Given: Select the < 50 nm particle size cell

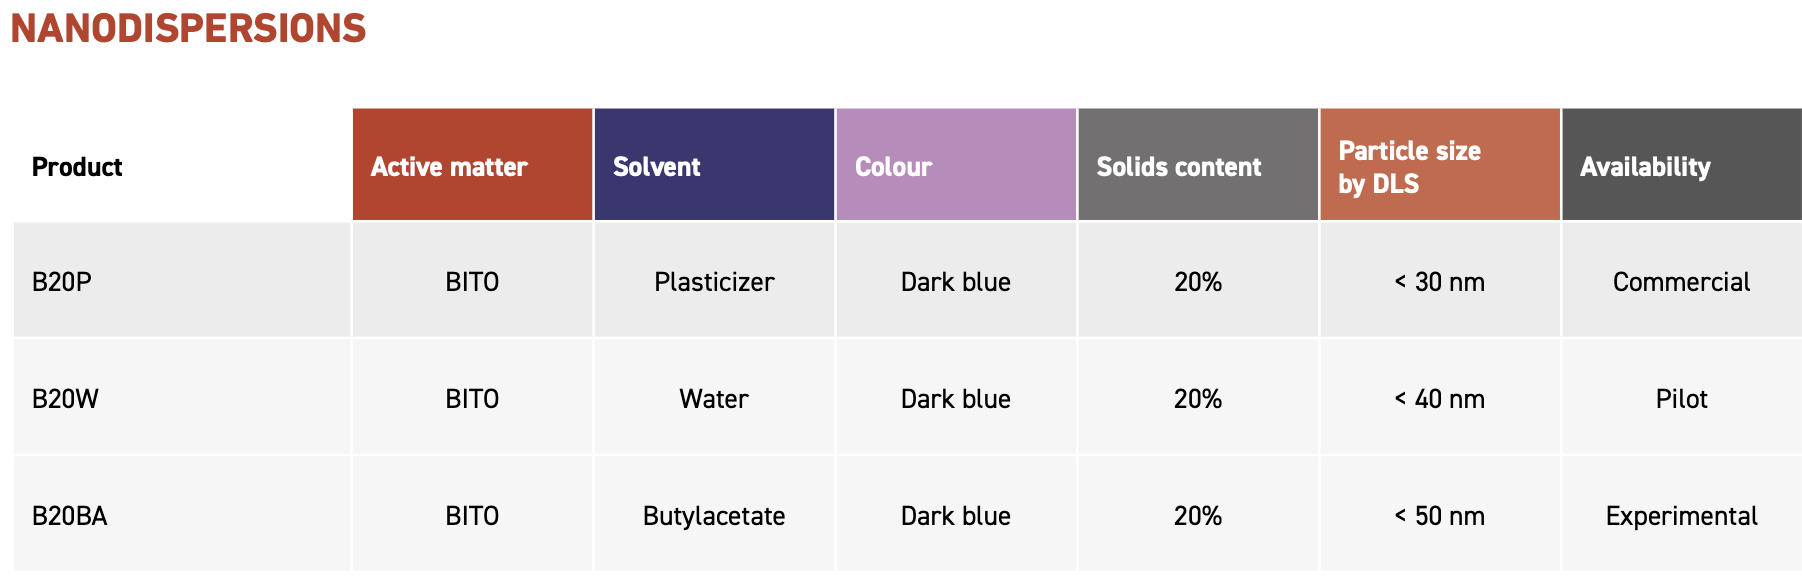Looking at the screenshot, I should click(x=1440, y=514).
